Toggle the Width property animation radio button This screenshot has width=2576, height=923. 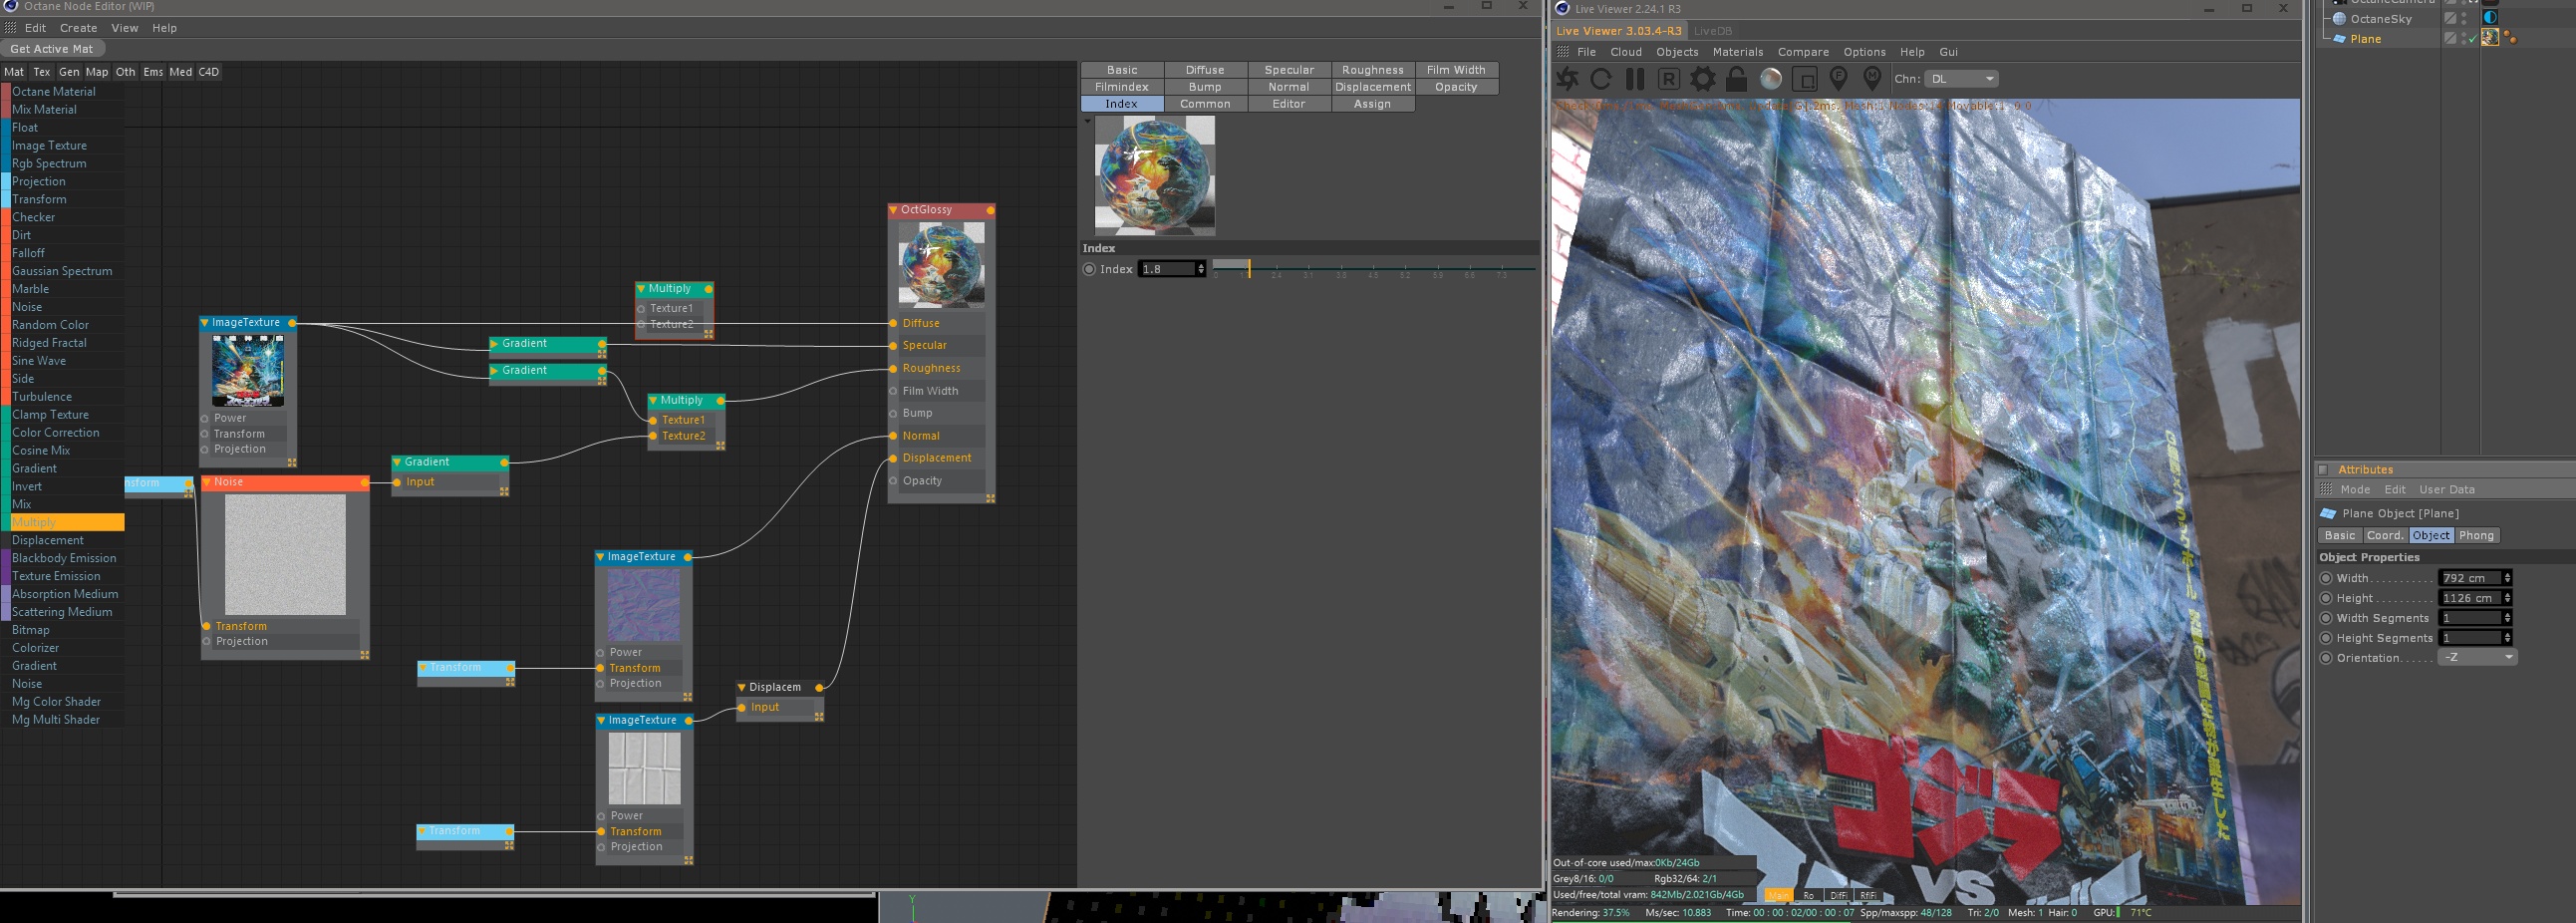[2326, 578]
